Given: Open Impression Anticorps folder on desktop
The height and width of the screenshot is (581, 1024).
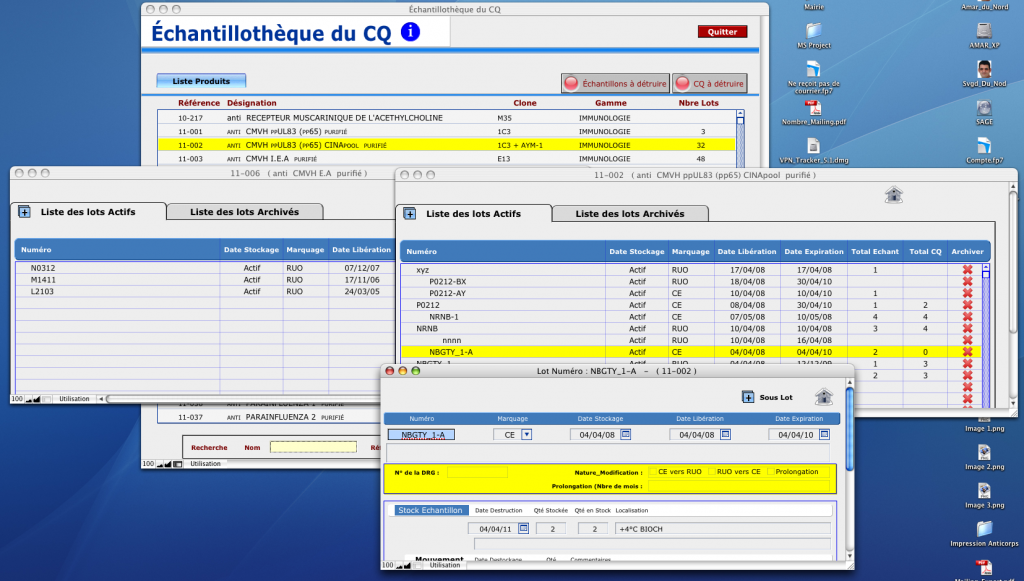Looking at the screenshot, I should pos(984,533).
